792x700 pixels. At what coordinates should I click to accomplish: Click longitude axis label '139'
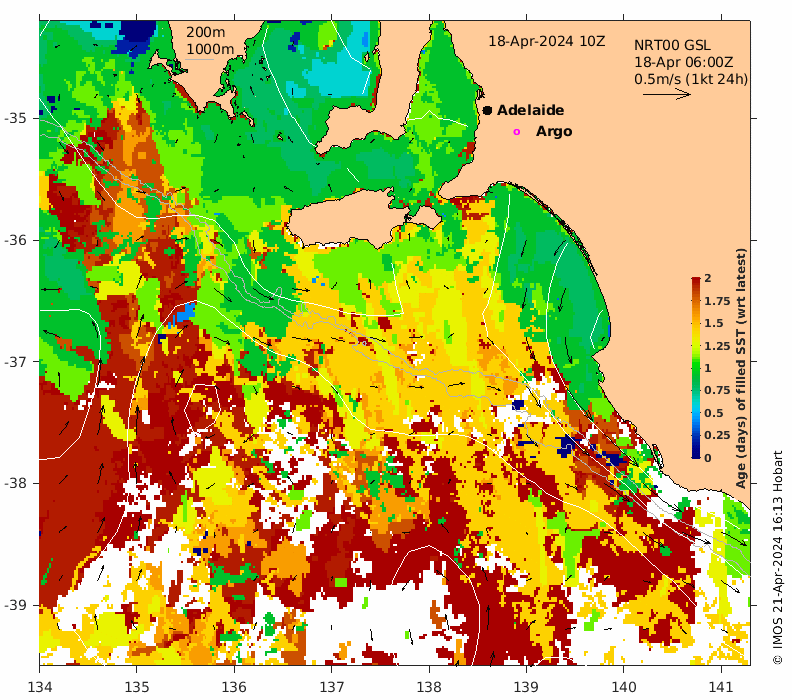point(526,687)
